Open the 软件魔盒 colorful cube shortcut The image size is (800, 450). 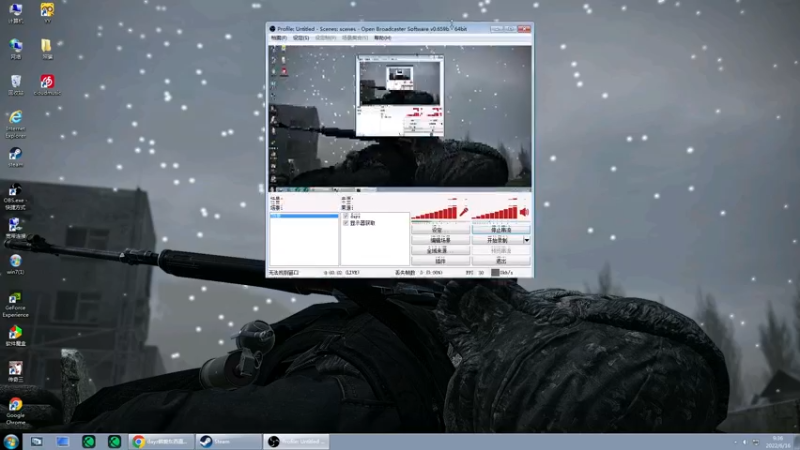click(15, 336)
